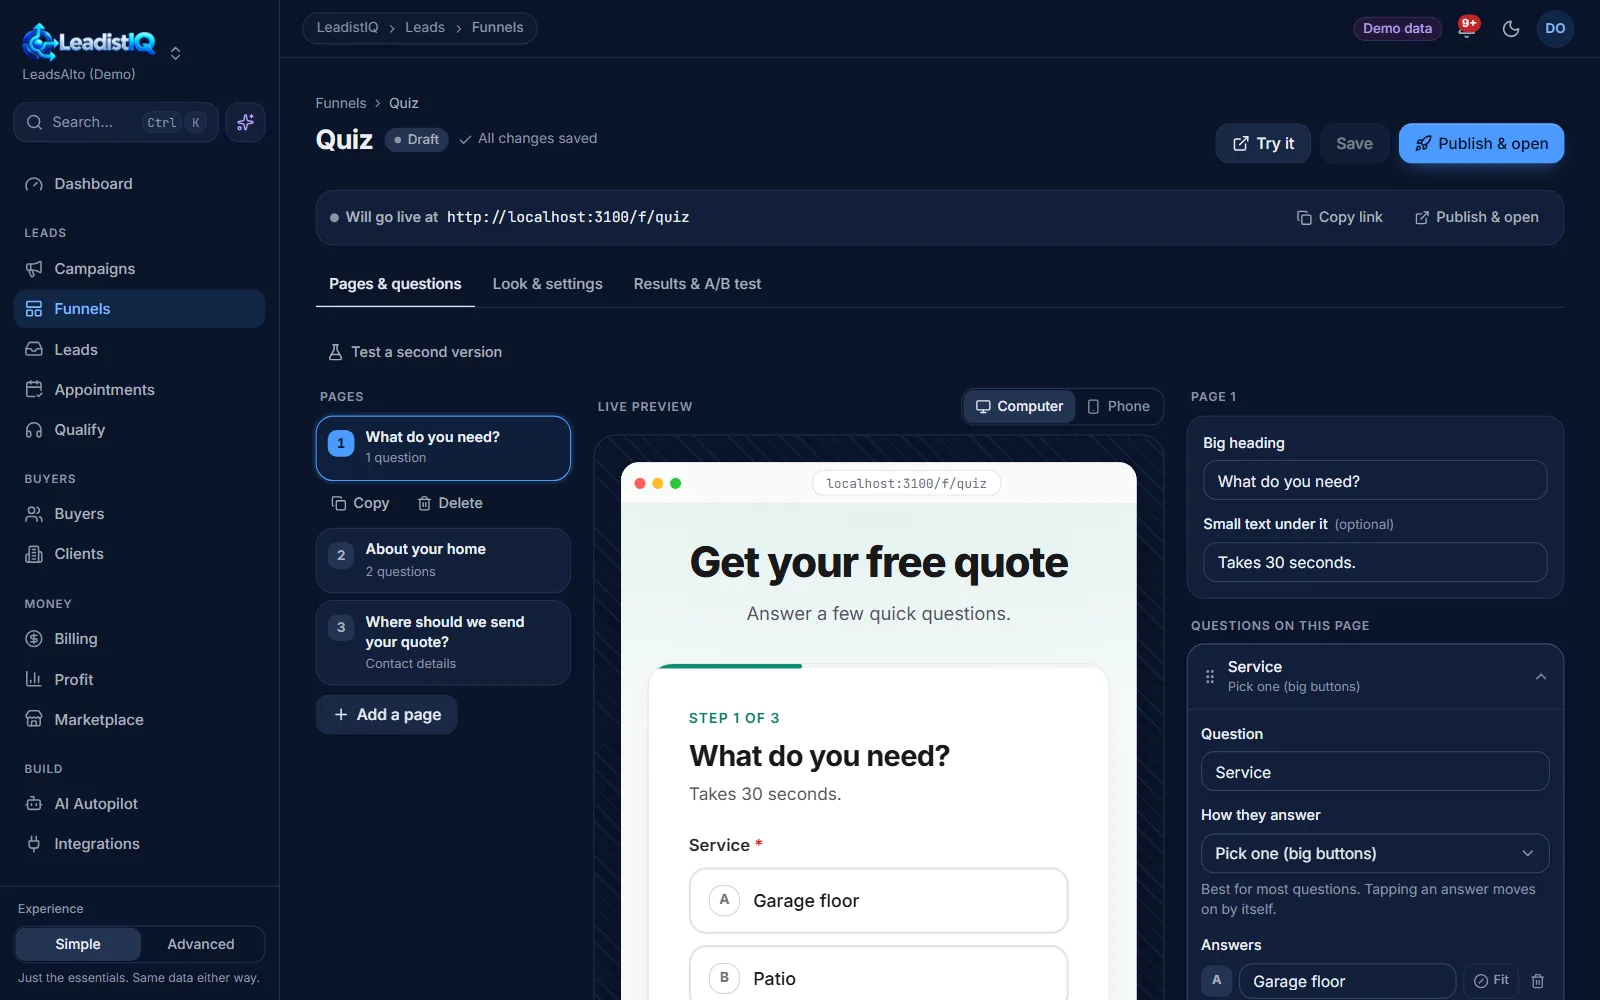Open Appointments in the sidebar

[139, 390]
